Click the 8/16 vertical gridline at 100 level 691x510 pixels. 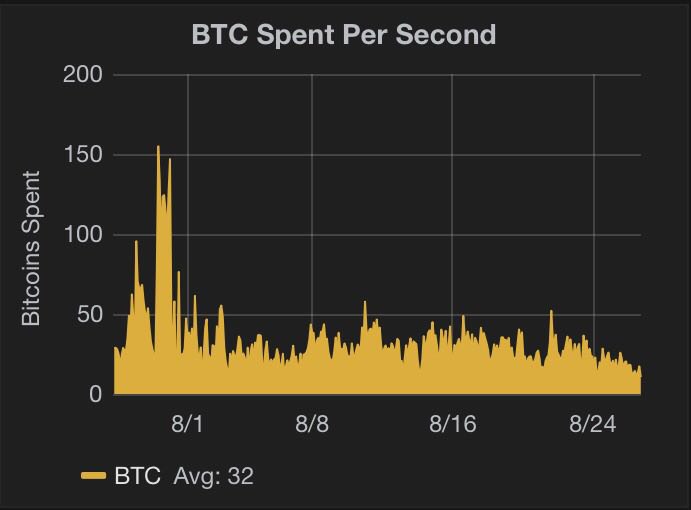452,235
